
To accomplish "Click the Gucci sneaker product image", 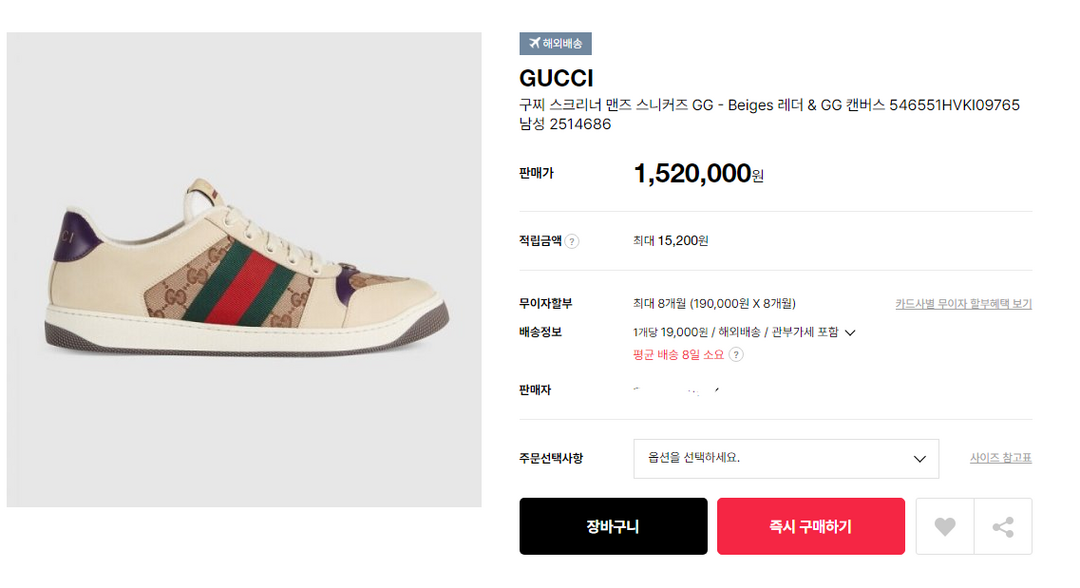I will (x=244, y=269).
